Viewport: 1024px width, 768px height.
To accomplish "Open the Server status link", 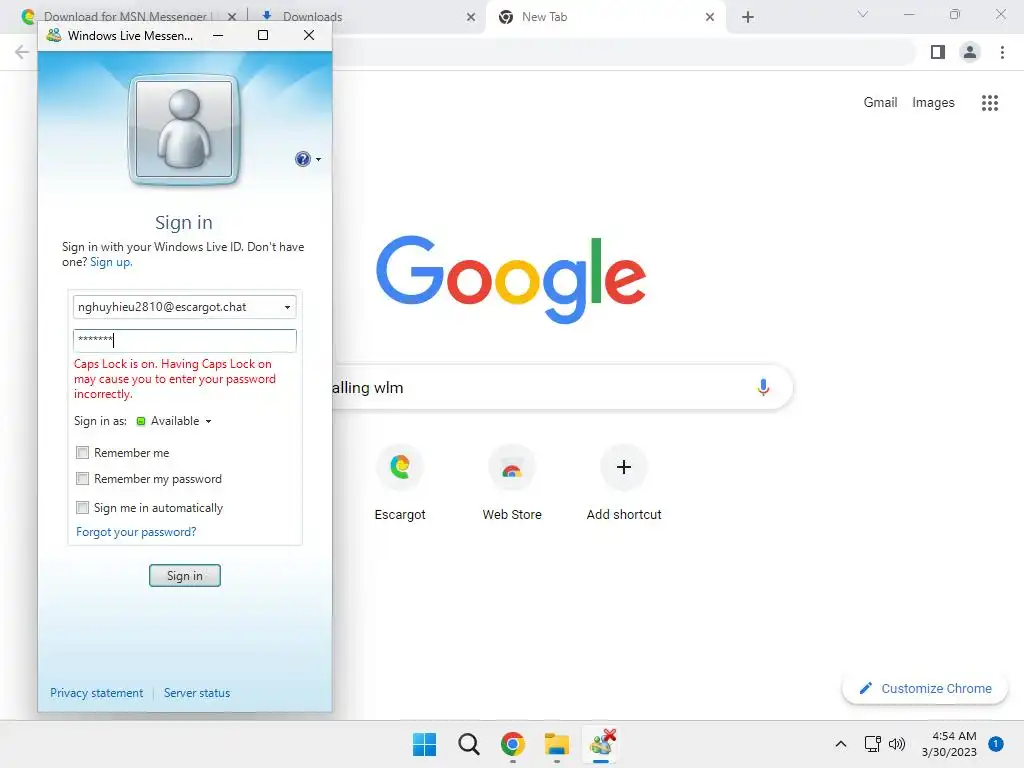I will [197, 693].
